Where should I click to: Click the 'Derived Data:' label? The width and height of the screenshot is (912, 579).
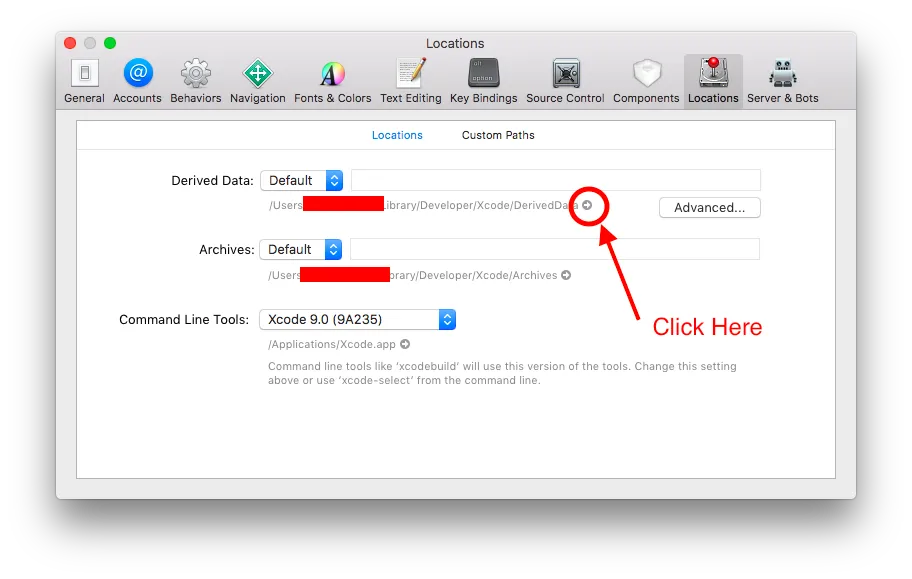pyautogui.click(x=212, y=180)
